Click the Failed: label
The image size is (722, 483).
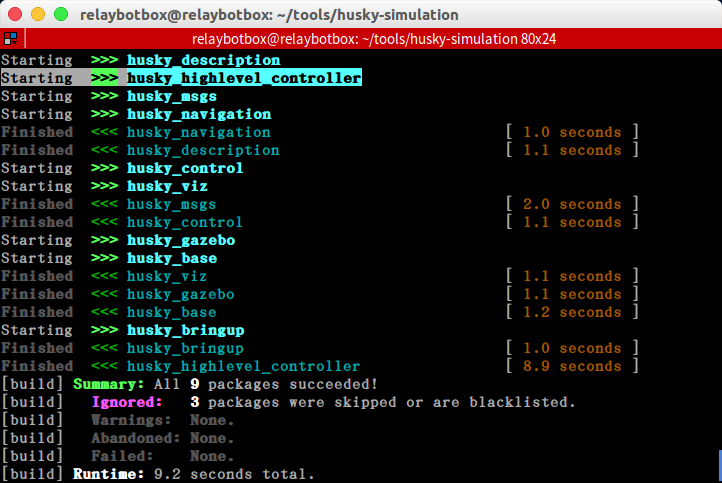(x=122, y=456)
